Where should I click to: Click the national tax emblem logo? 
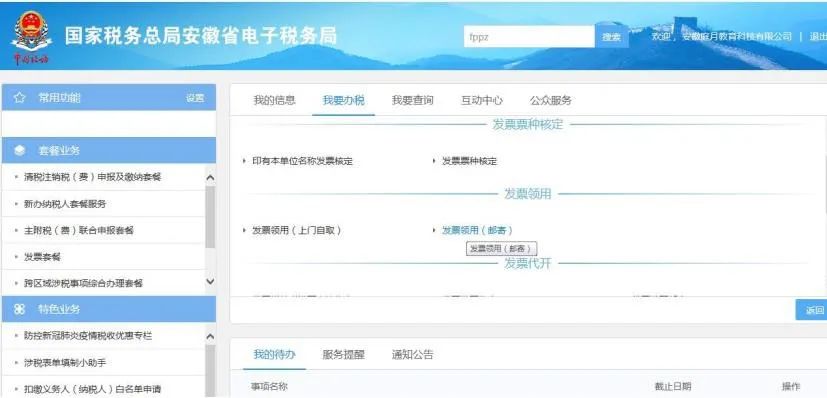coord(32,37)
